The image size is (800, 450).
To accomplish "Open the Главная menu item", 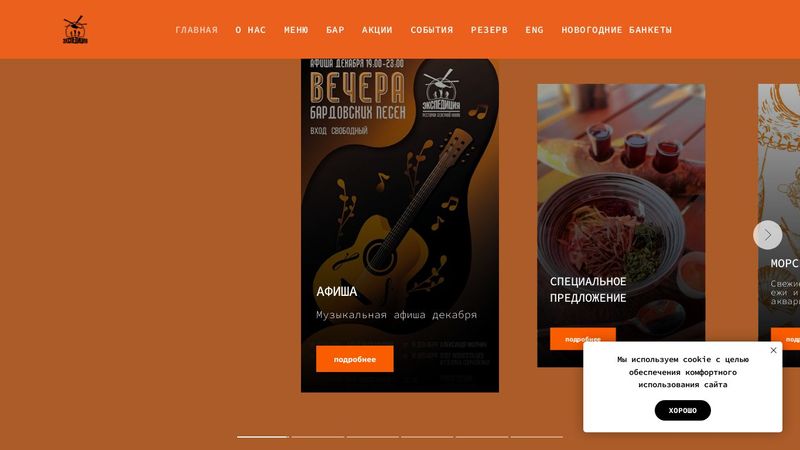I will (x=196, y=30).
